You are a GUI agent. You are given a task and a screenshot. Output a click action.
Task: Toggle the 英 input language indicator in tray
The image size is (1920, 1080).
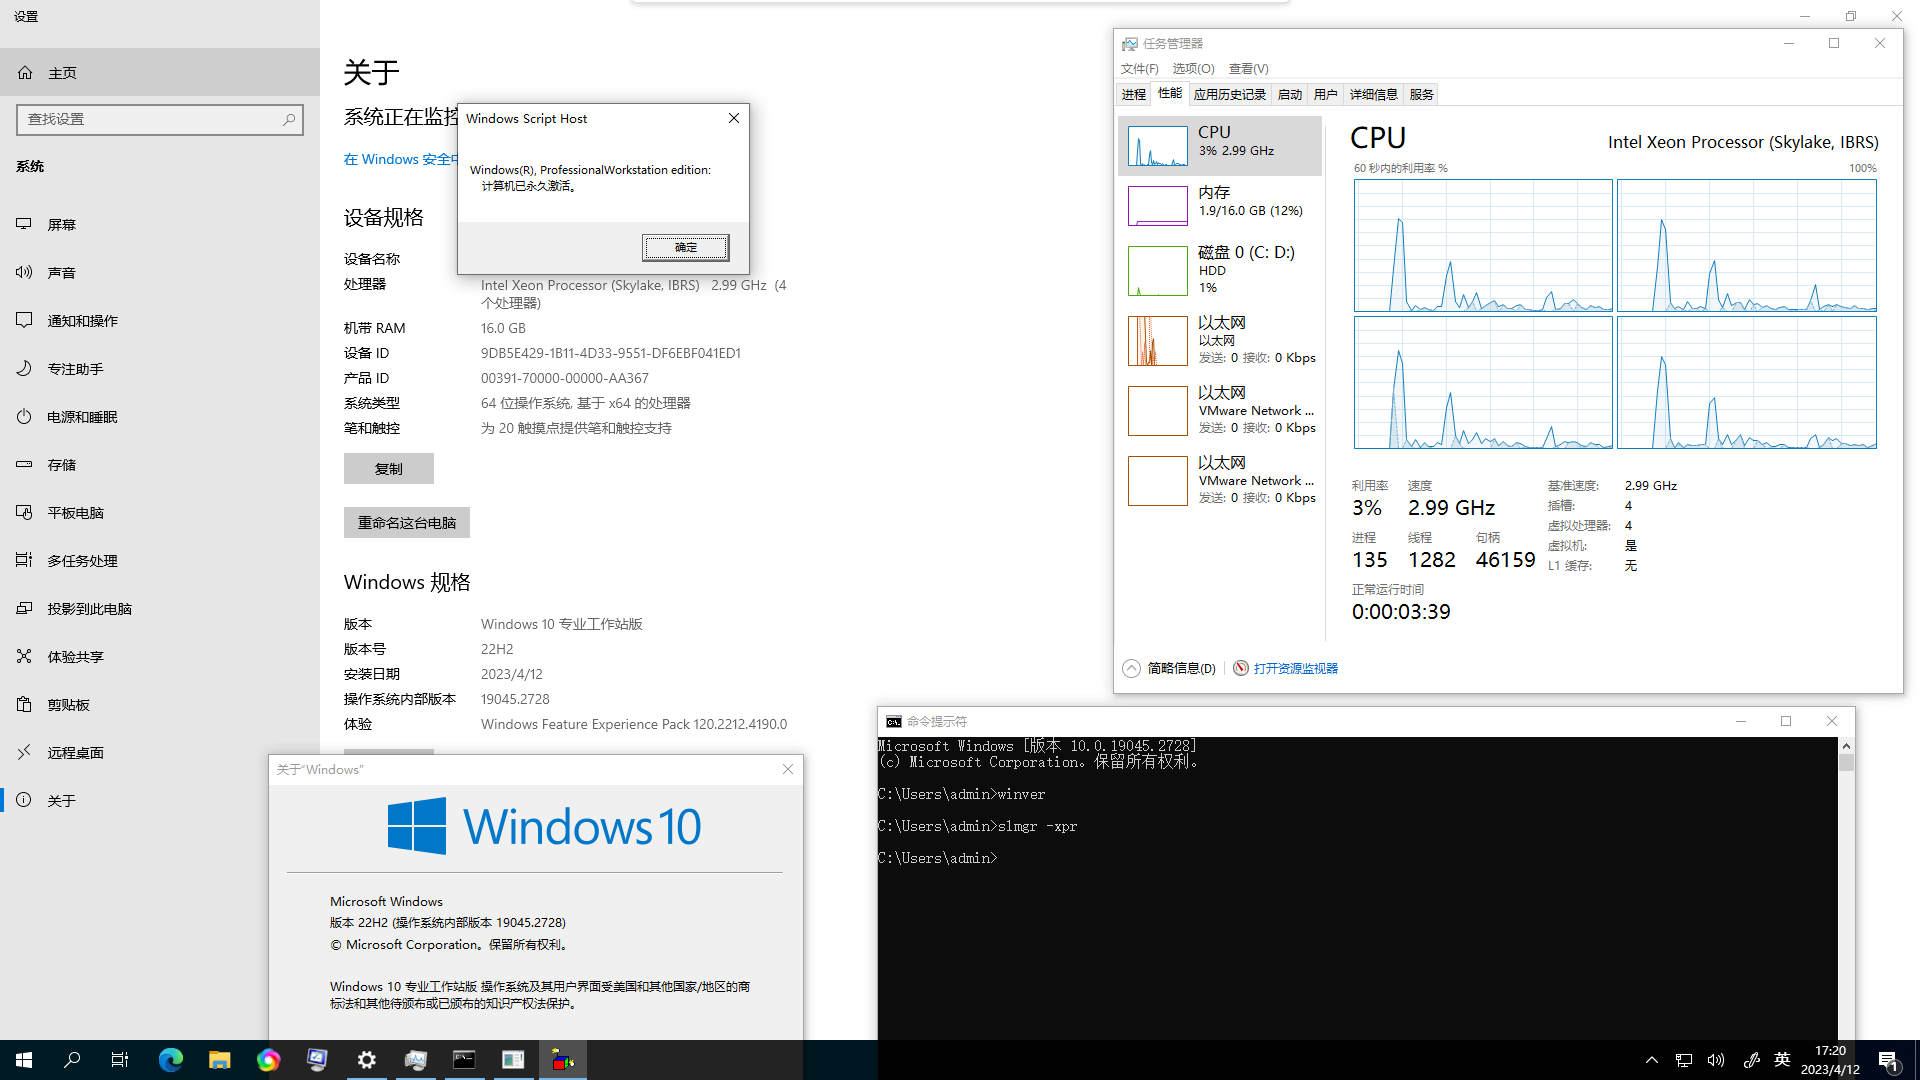[x=1782, y=1060]
